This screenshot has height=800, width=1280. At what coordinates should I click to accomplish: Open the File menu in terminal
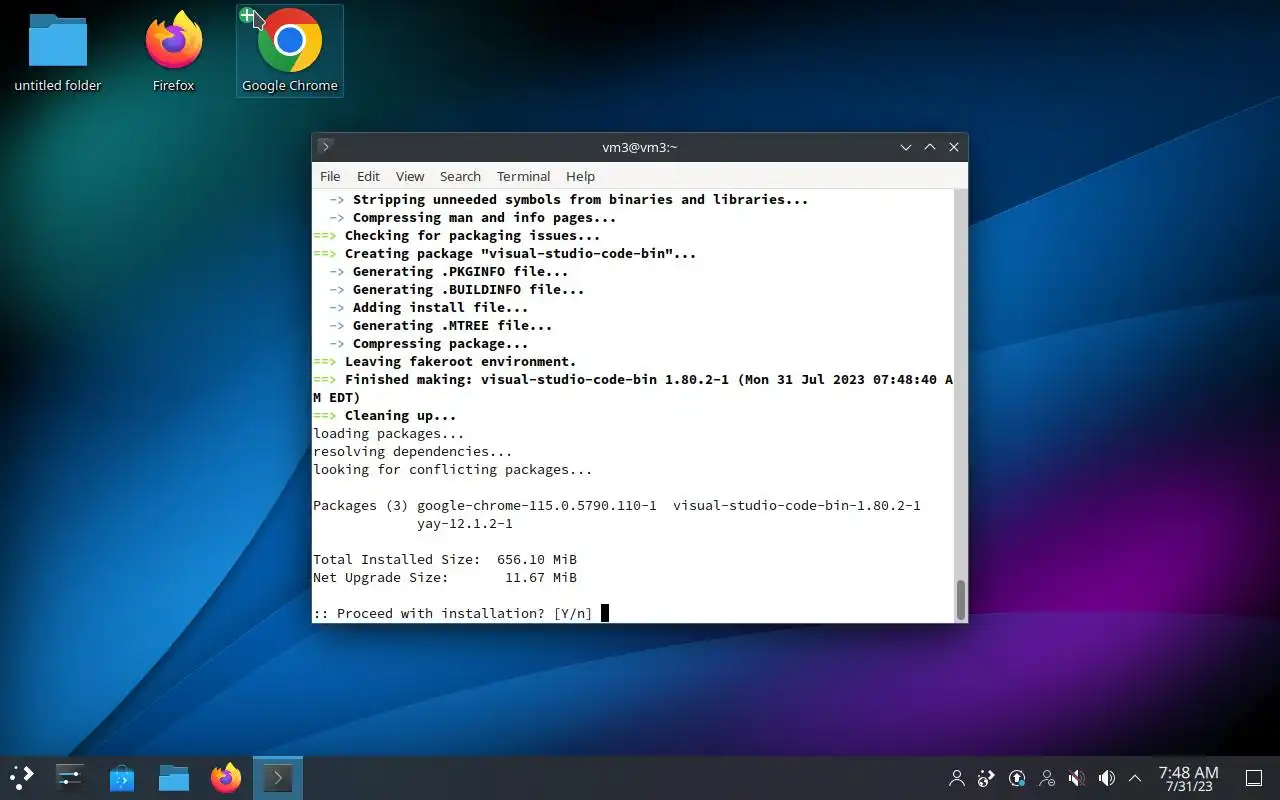(x=330, y=176)
